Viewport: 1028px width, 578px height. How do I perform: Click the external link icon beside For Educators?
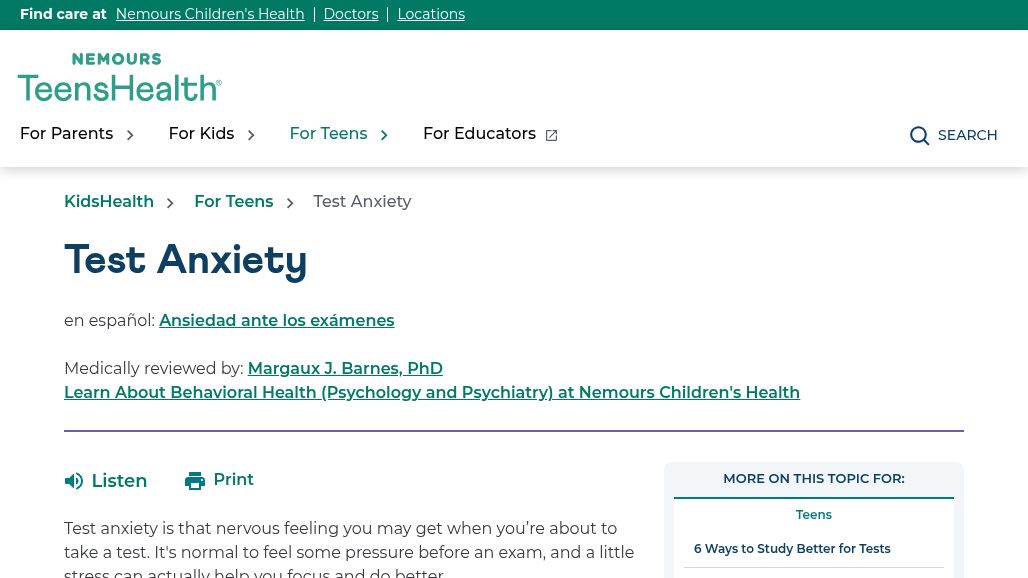click(551, 136)
